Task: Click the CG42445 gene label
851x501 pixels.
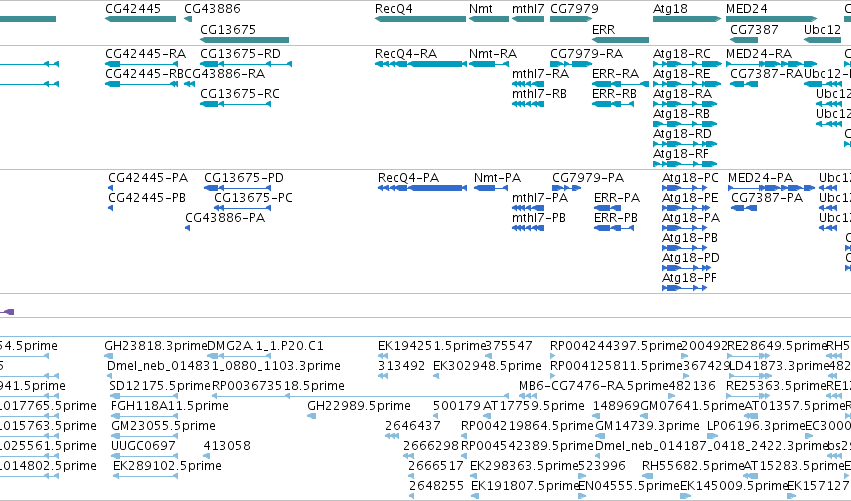Action: click(x=133, y=9)
